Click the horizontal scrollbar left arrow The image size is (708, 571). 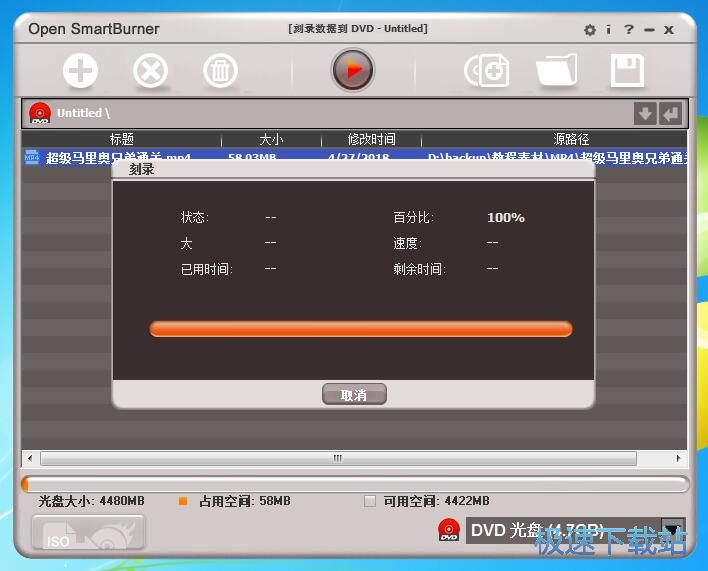pos(30,458)
